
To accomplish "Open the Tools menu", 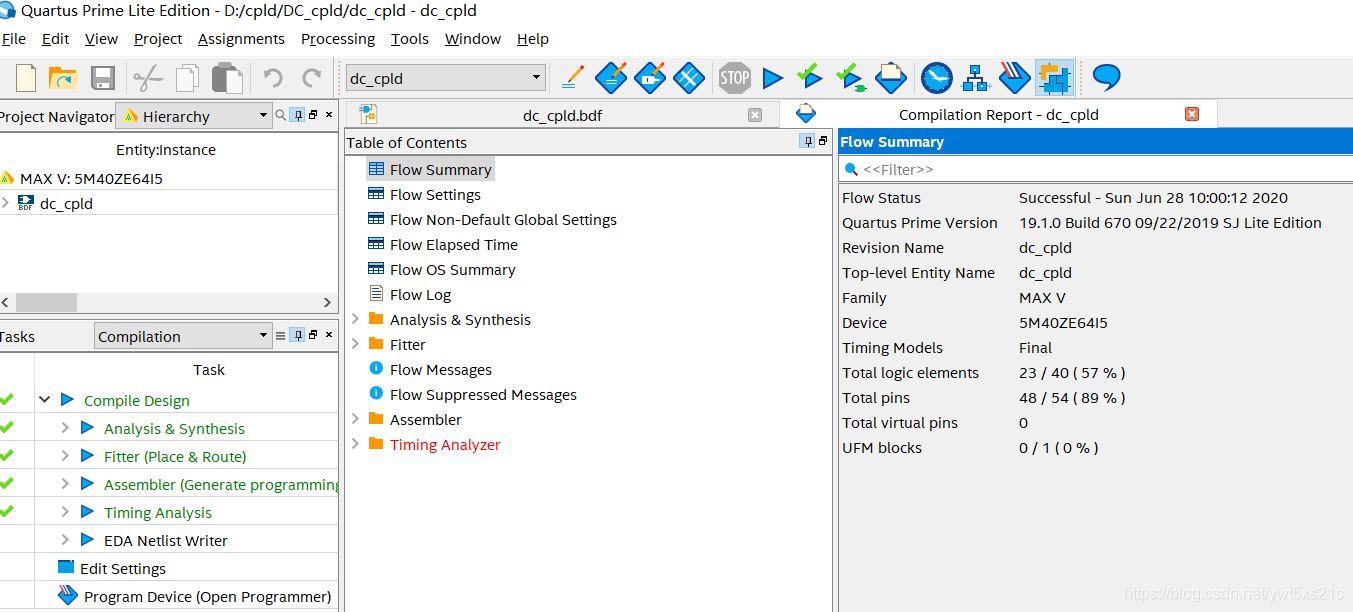I will point(410,38).
